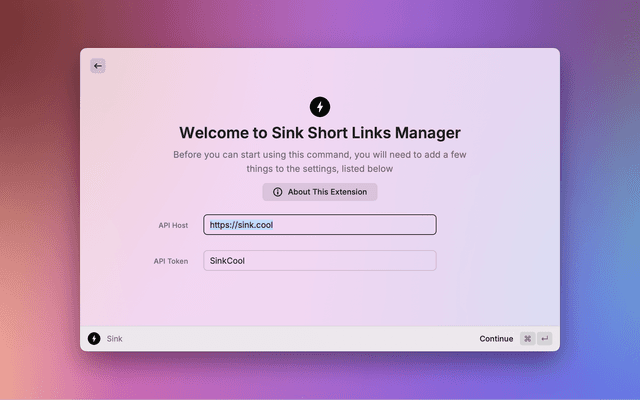640x400 pixels.
Task: Click the empty middle of the bottom action bar
Action: click(300, 339)
